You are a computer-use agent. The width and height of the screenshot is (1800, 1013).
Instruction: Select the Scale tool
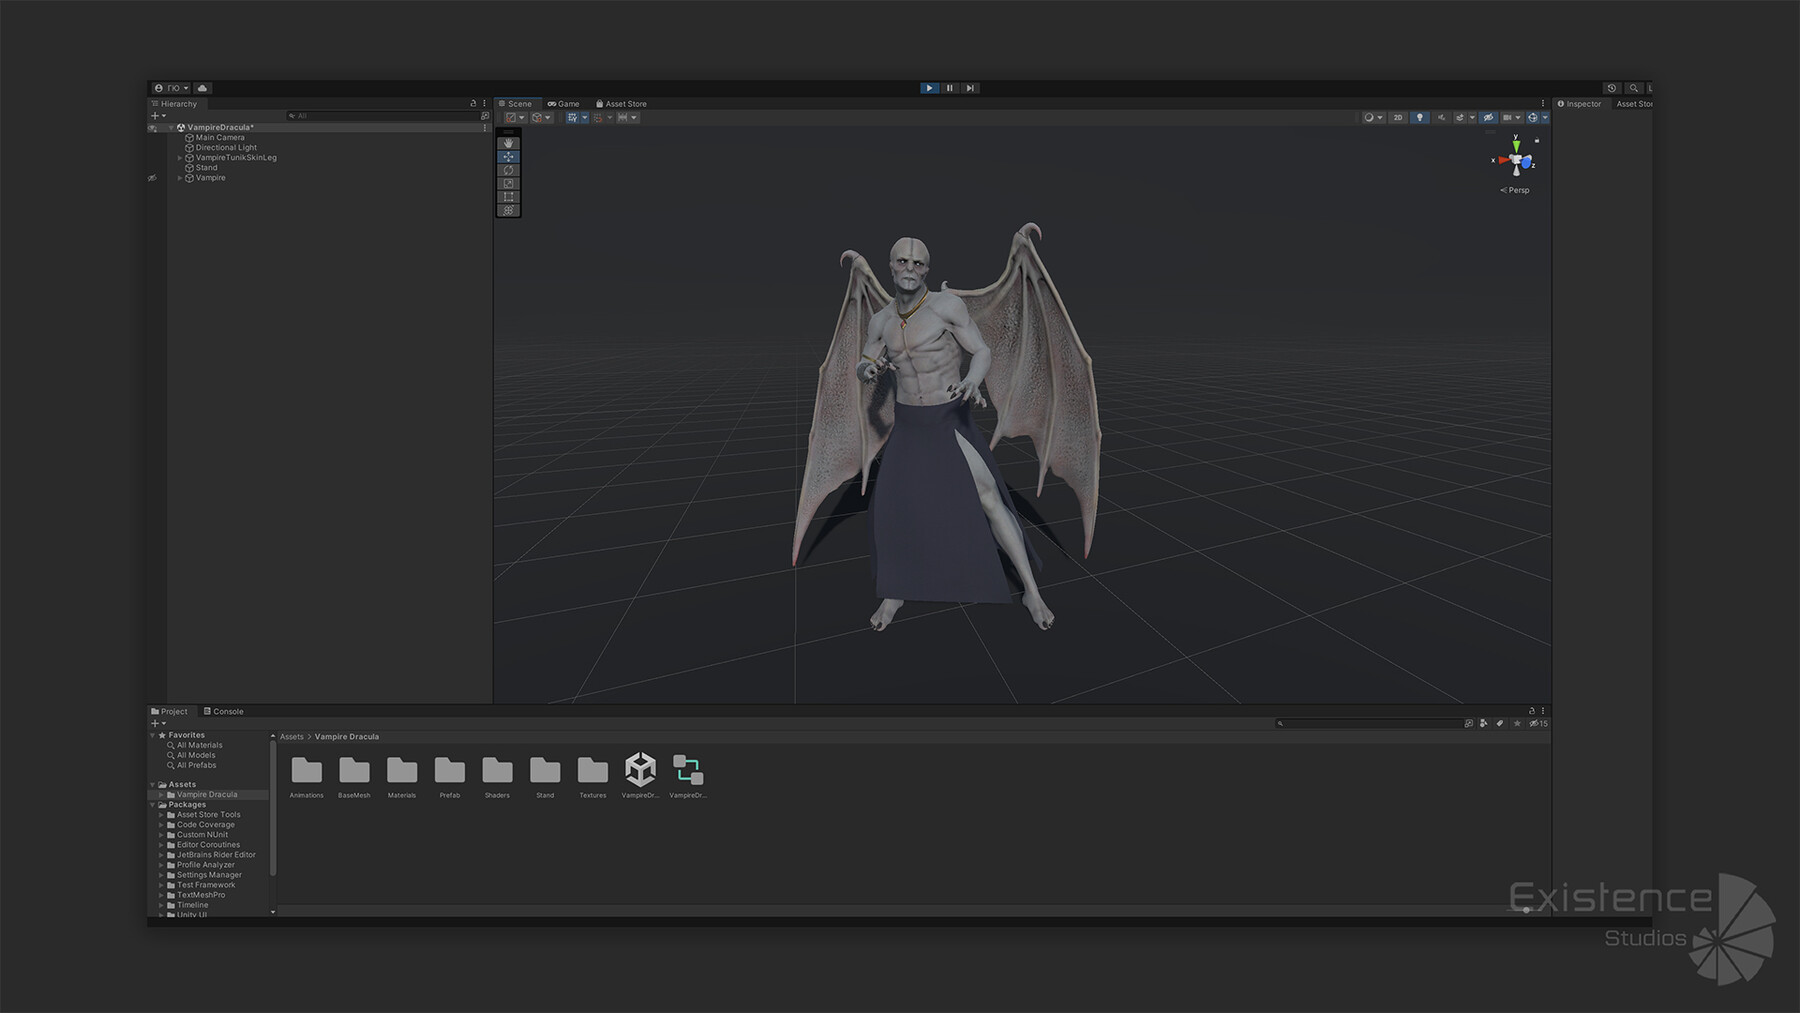click(508, 183)
